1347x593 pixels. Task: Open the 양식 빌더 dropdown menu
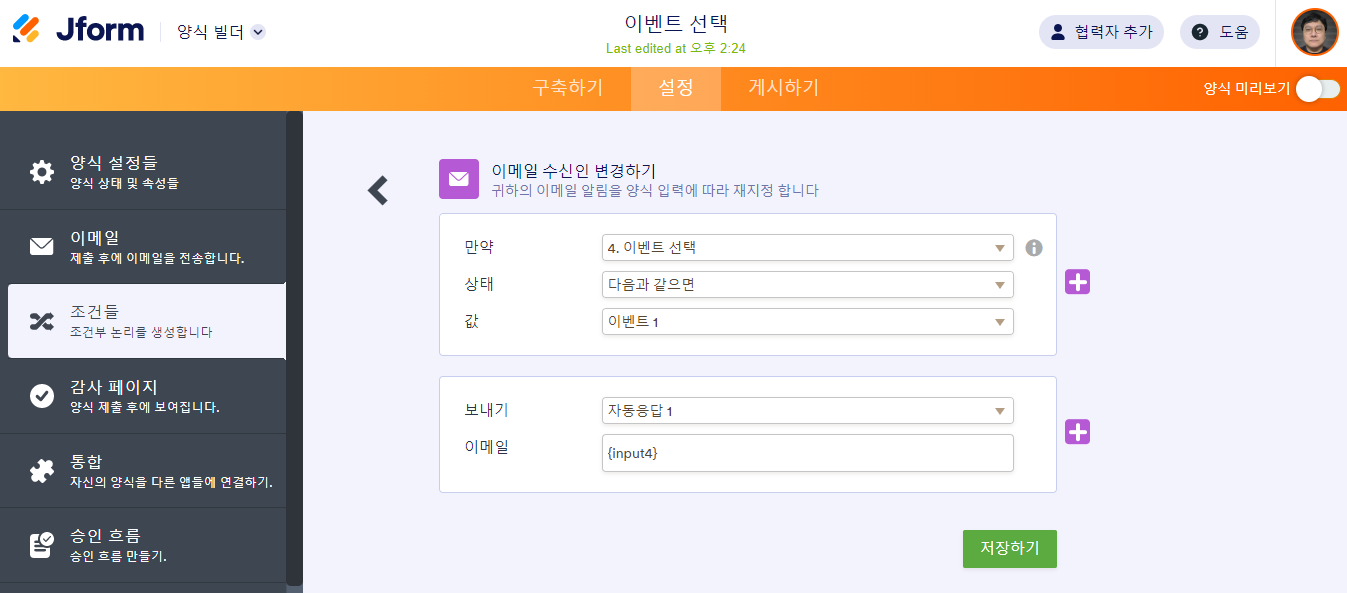[221, 32]
